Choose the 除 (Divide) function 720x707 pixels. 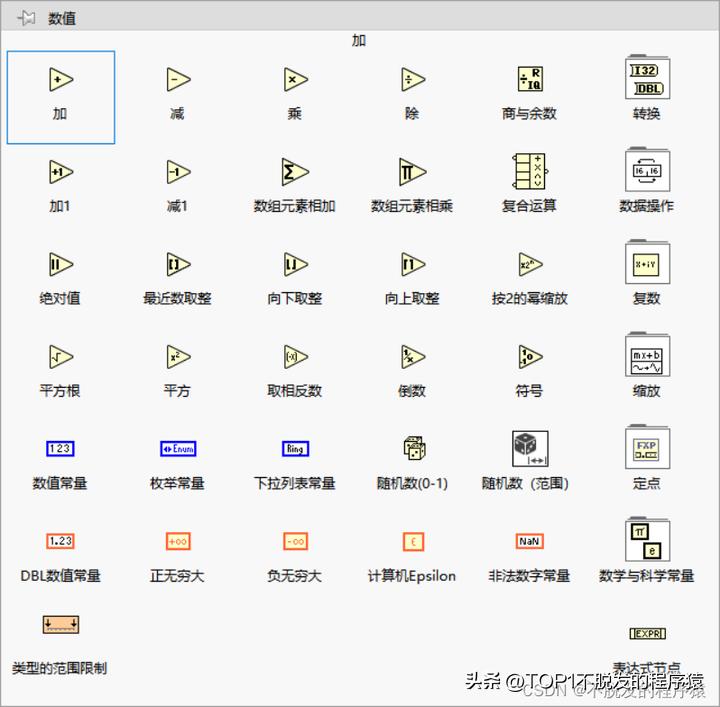(413, 80)
